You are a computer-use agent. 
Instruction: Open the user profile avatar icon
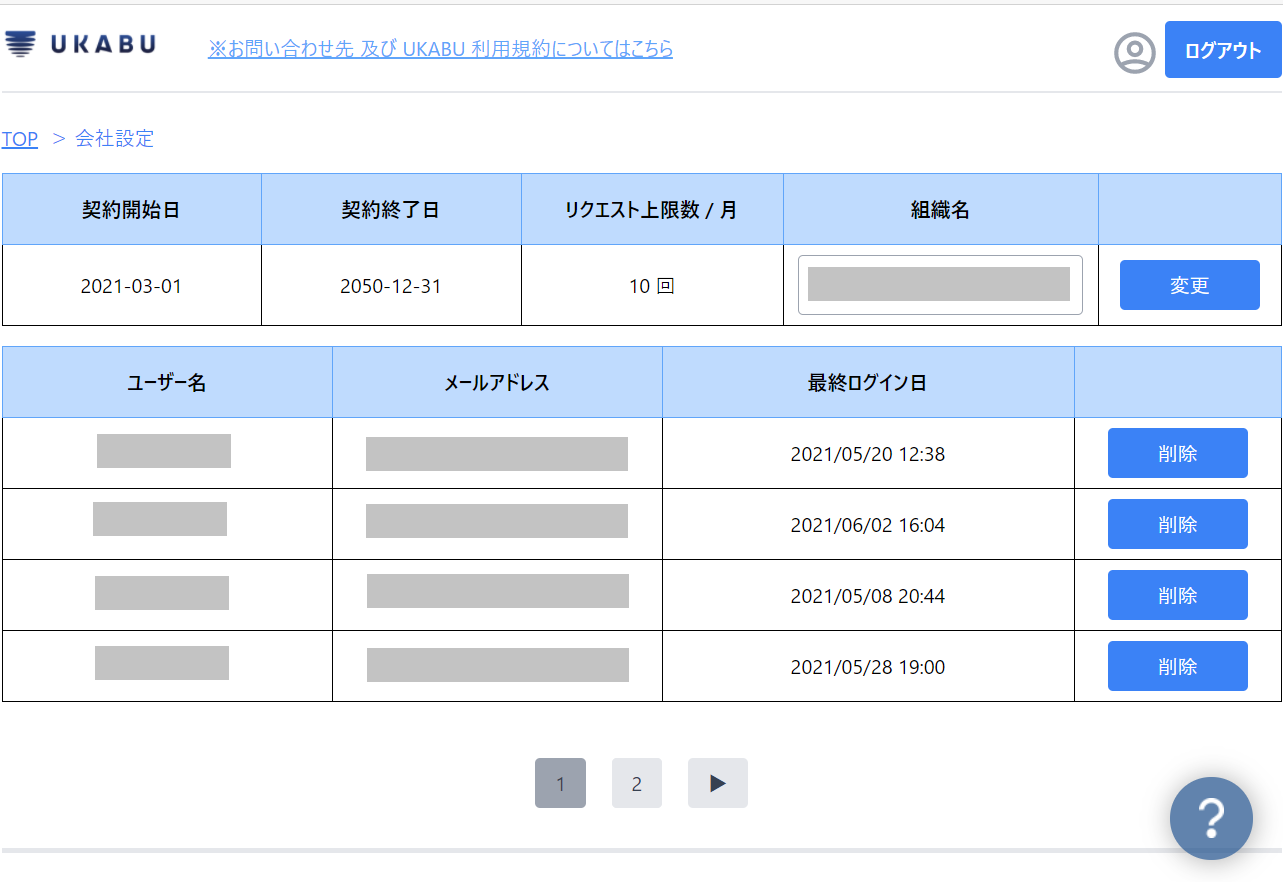click(1135, 52)
